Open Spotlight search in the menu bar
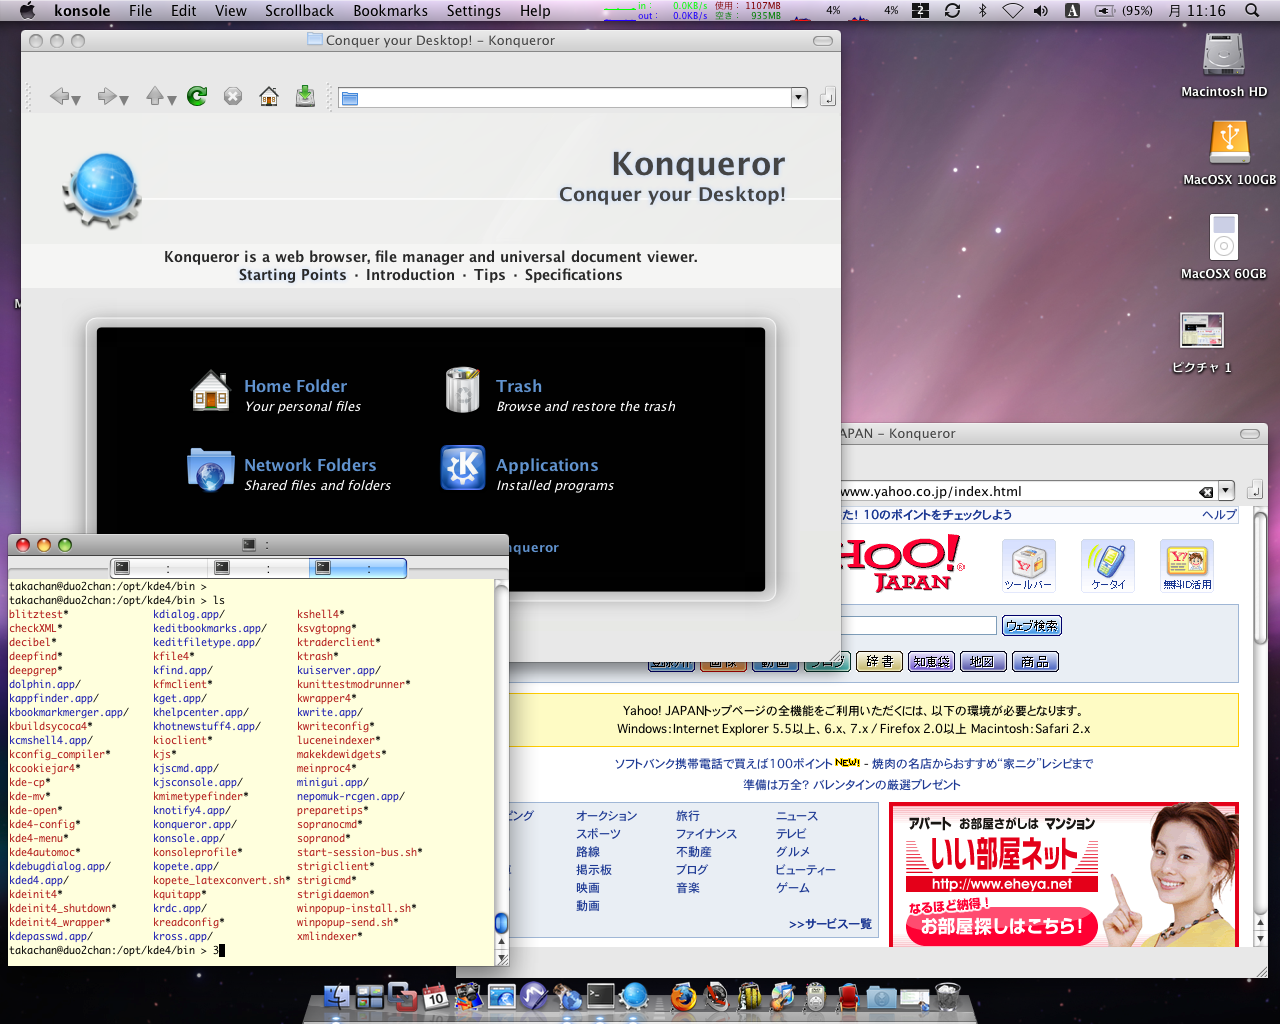 coord(1252,11)
